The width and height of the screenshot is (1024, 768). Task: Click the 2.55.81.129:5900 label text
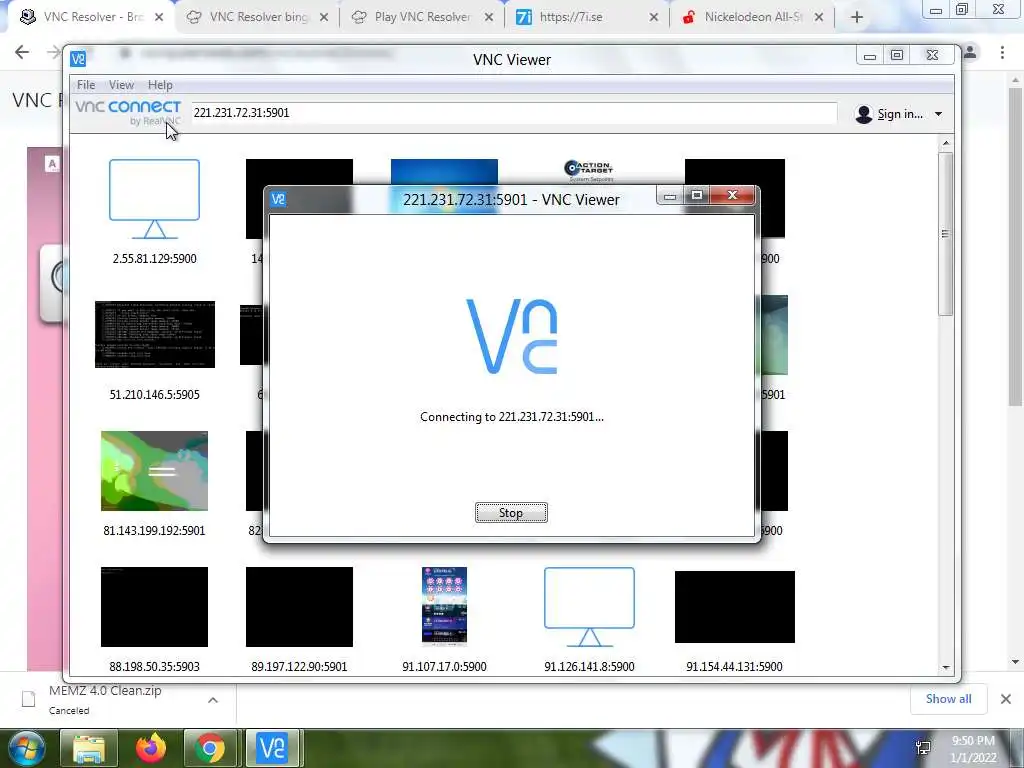pyautogui.click(x=154, y=259)
